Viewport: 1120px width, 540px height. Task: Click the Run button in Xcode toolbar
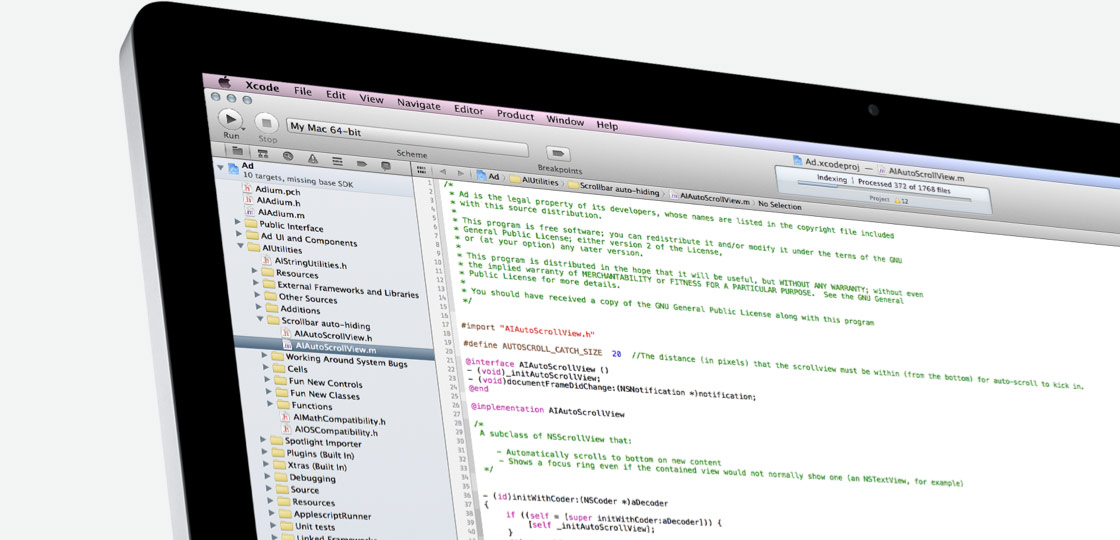point(230,119)
